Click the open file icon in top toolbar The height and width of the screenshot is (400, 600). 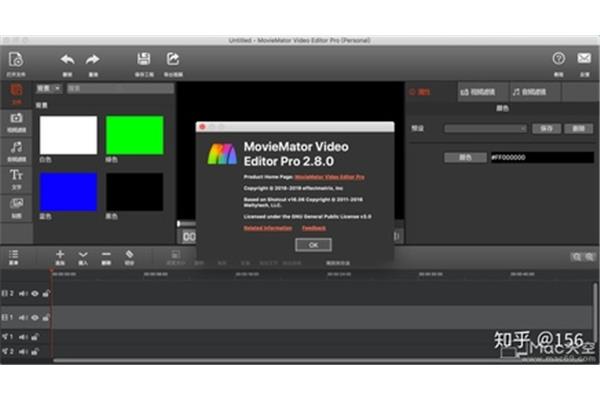pos(16,59)
